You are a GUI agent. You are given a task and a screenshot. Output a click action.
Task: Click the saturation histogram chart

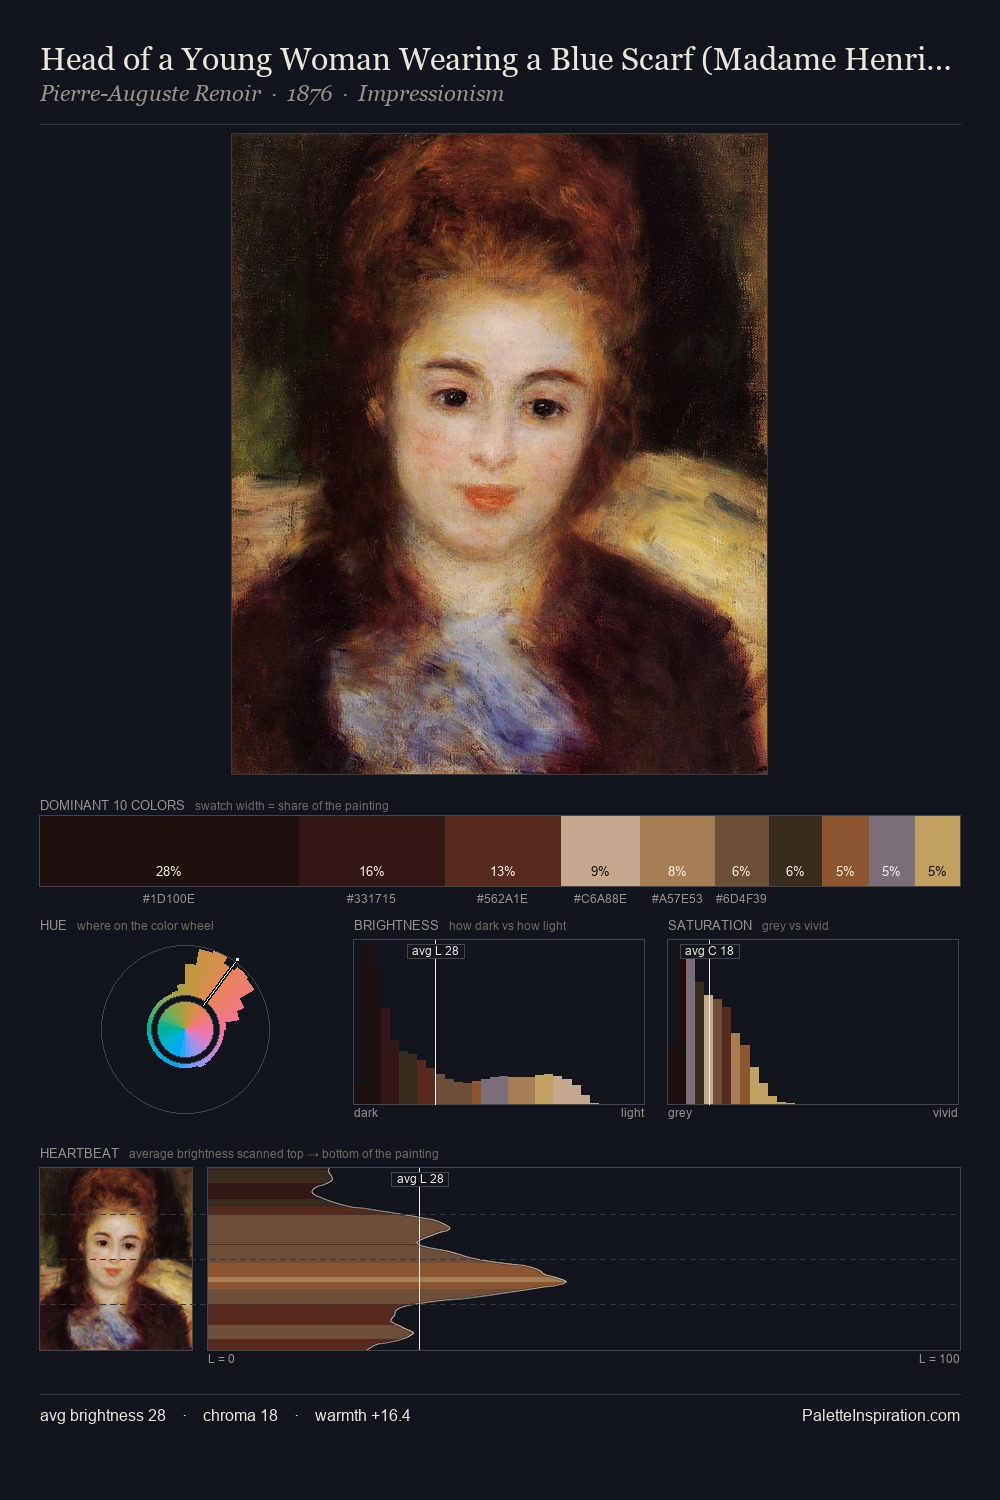point(813,1022)
